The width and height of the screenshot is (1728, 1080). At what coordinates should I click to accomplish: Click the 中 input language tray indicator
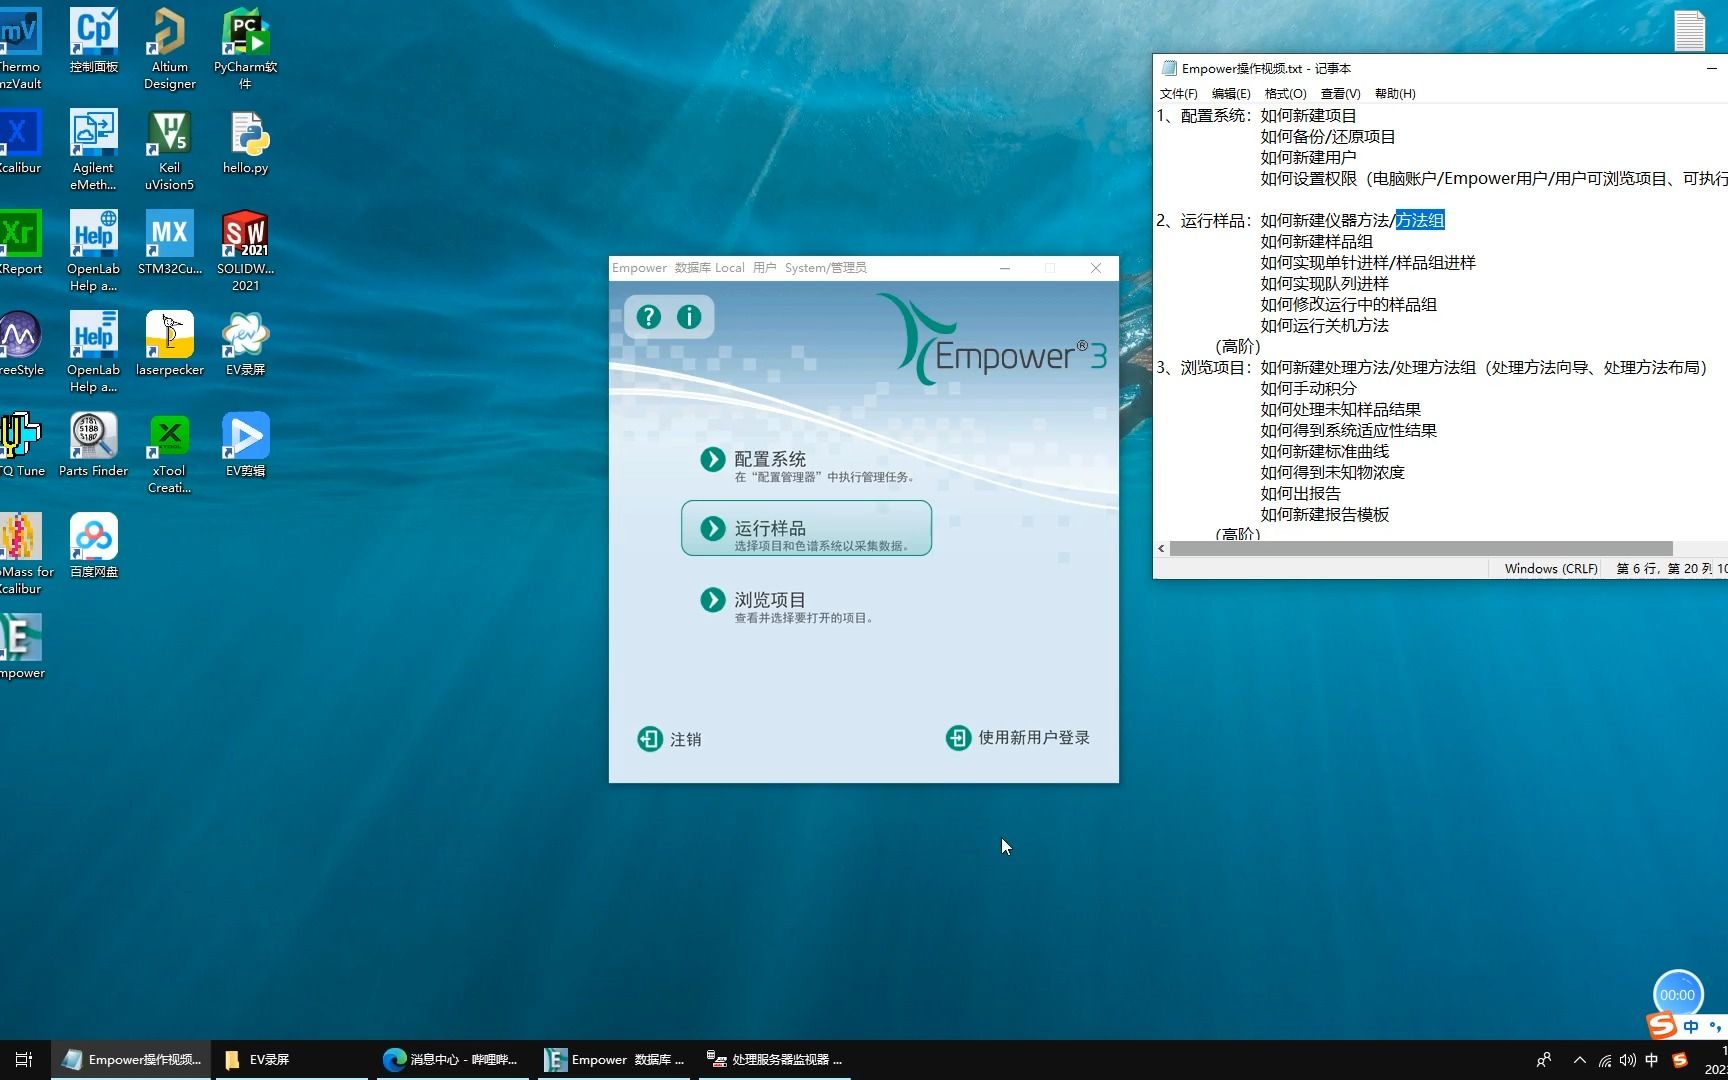click(x=1652, y=1060)
